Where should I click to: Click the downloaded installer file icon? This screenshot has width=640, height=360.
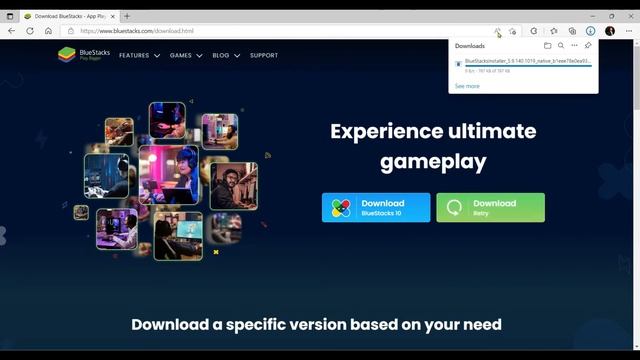click(458, 64)
